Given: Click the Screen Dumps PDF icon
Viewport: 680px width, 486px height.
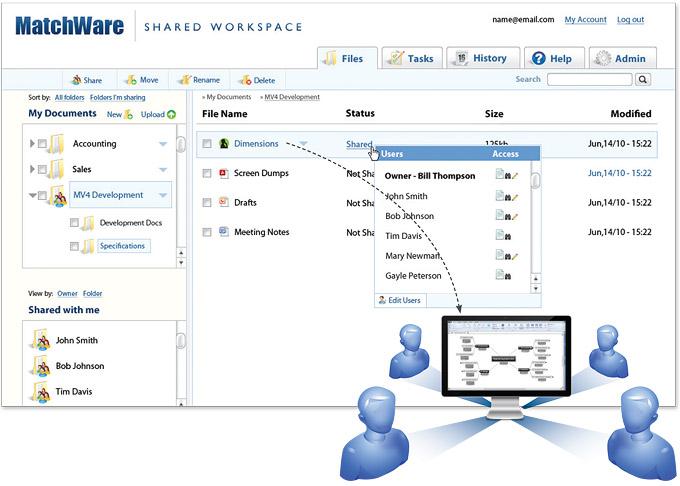Looking at the screenshot, I should coord(224,173).
